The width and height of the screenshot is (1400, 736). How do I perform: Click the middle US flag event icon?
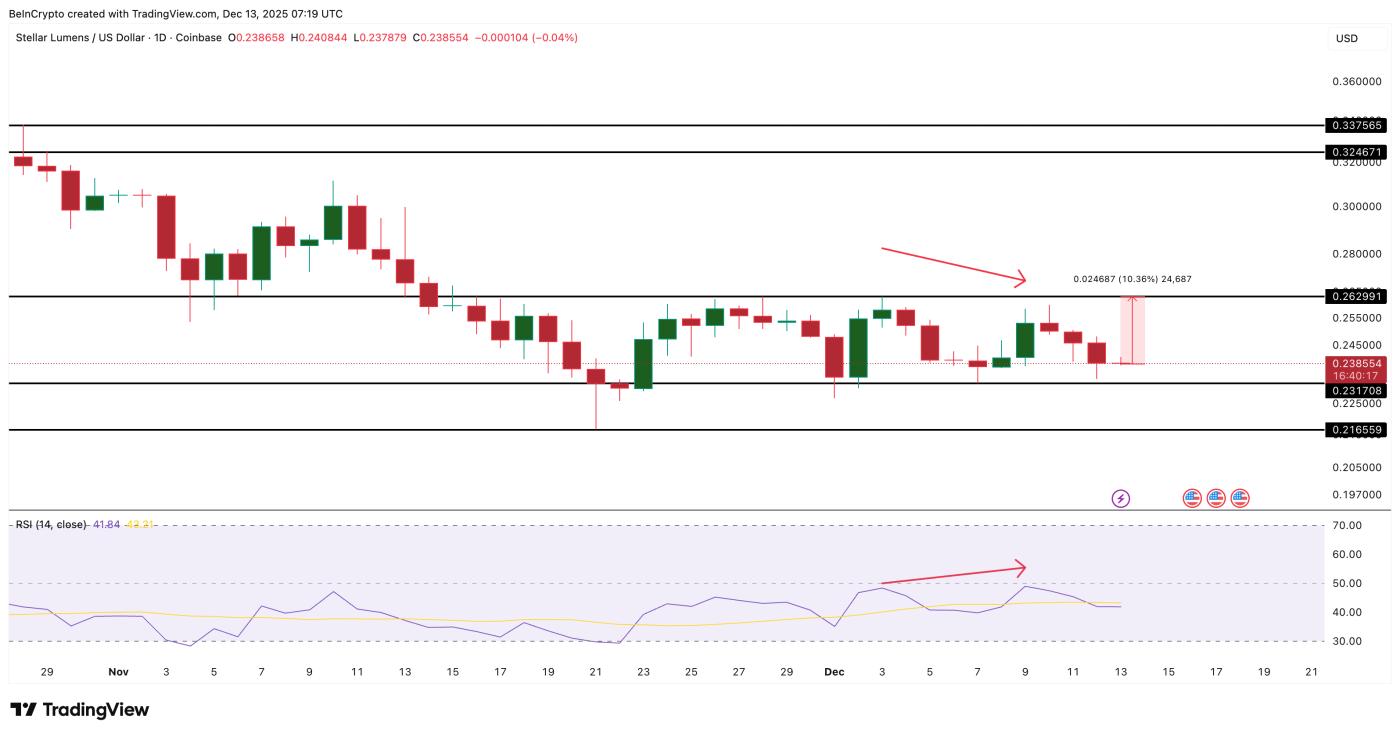click(1214, 499)
